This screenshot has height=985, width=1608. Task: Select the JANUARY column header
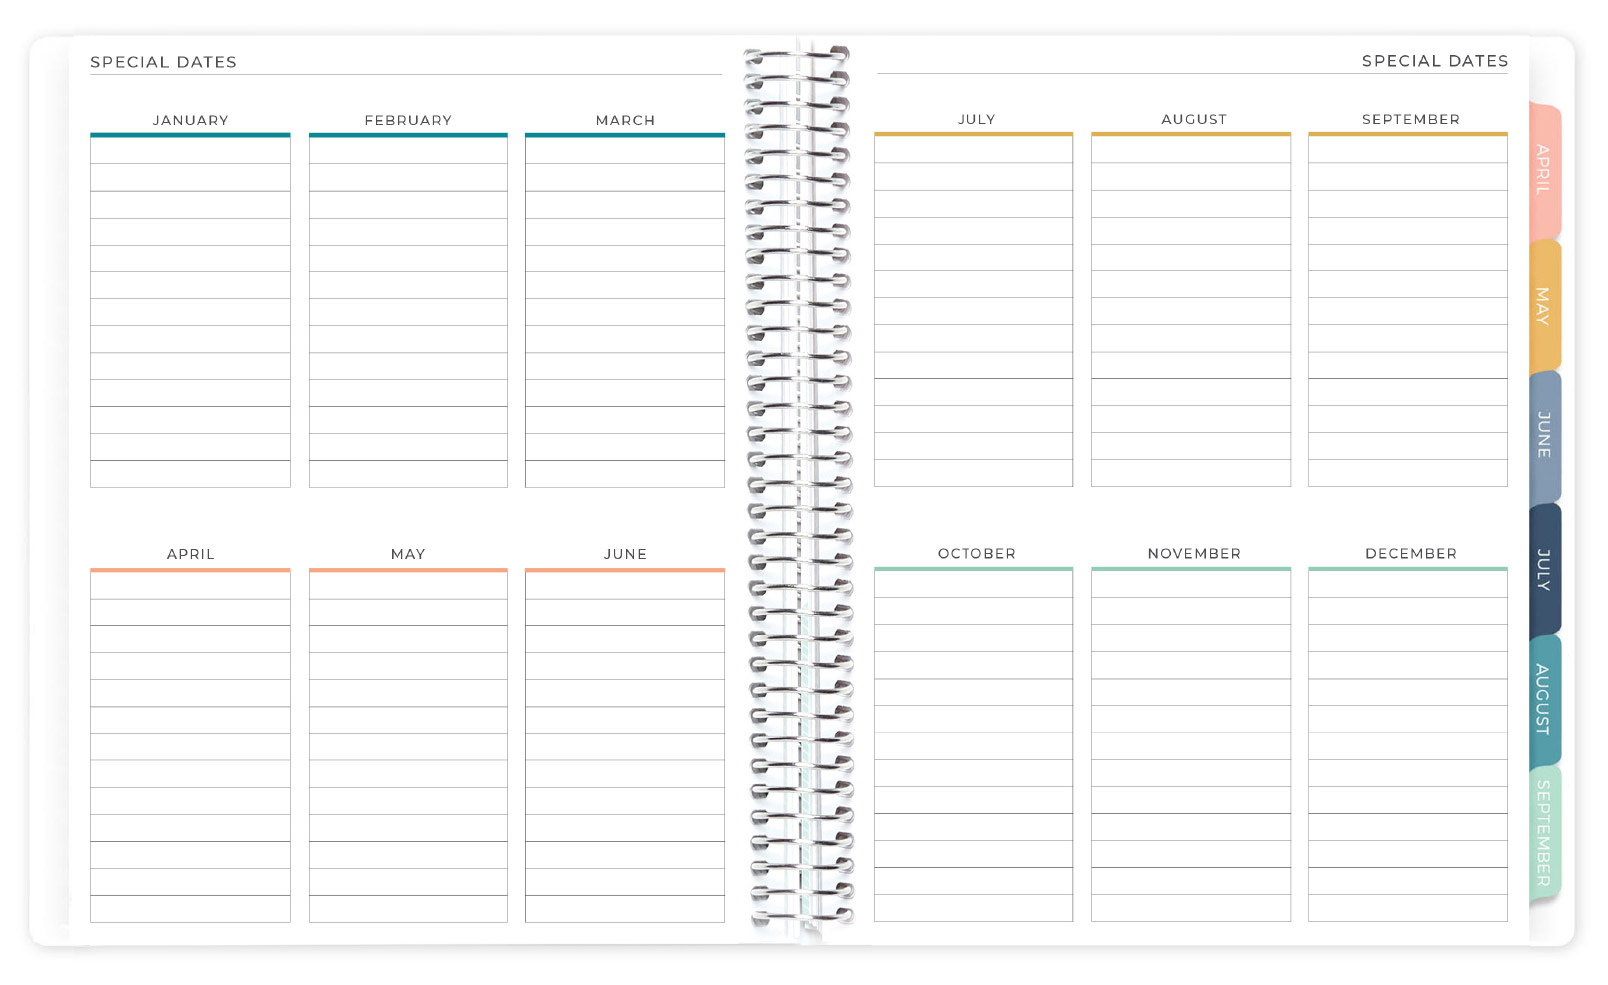190,119
